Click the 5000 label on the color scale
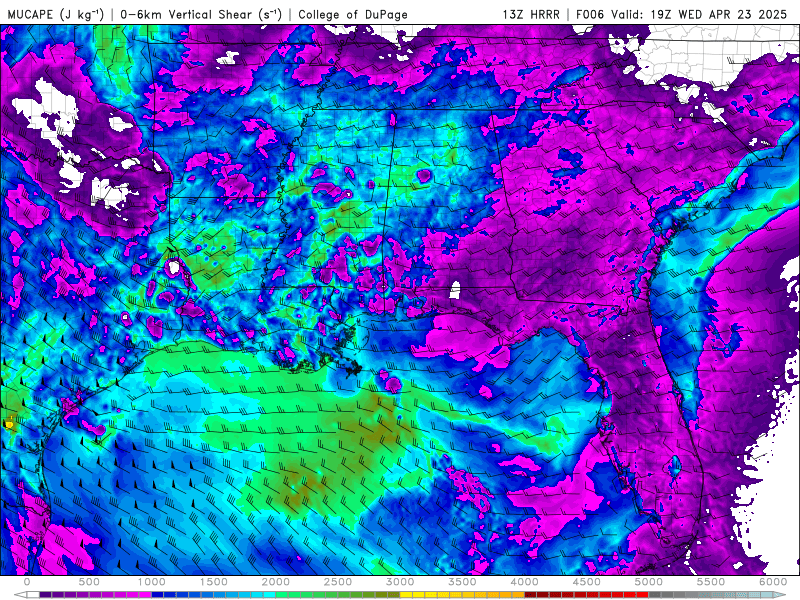Viewport: 800px width, 600px height. 648,582
